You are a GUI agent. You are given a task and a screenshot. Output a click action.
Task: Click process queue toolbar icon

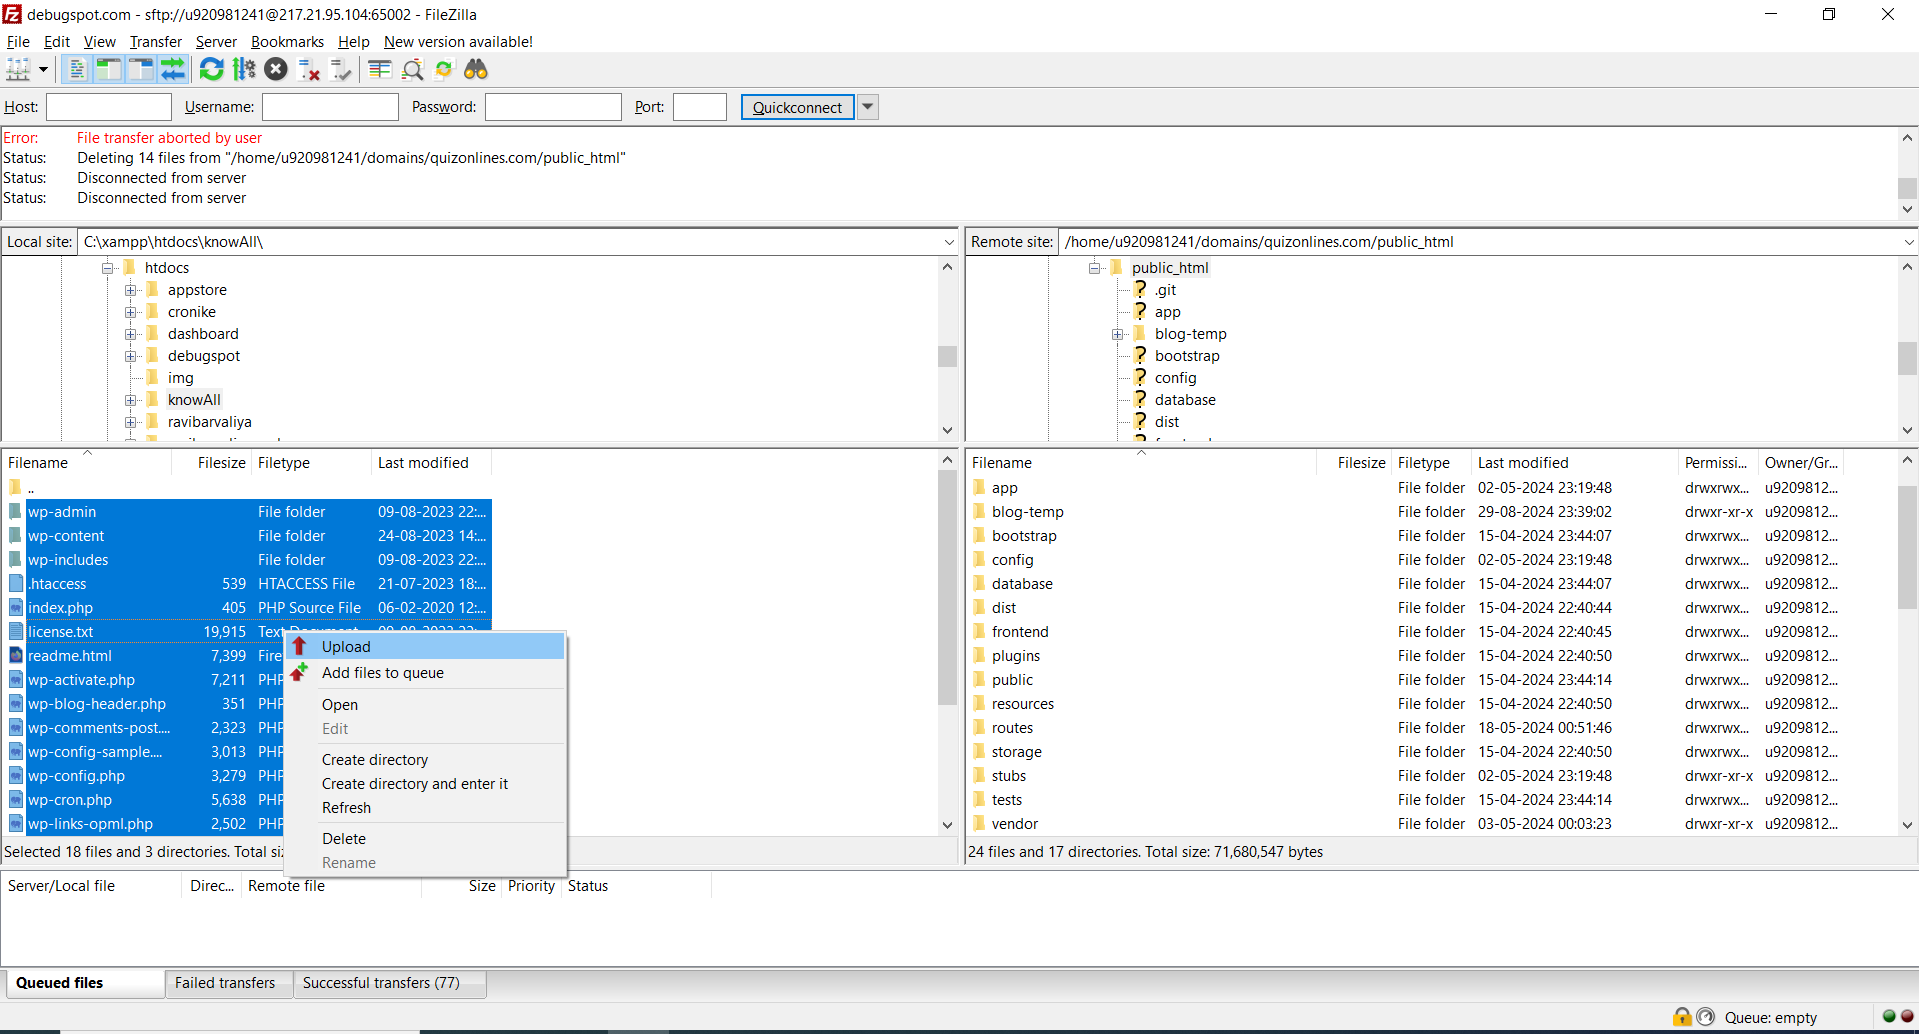[244, 69]
